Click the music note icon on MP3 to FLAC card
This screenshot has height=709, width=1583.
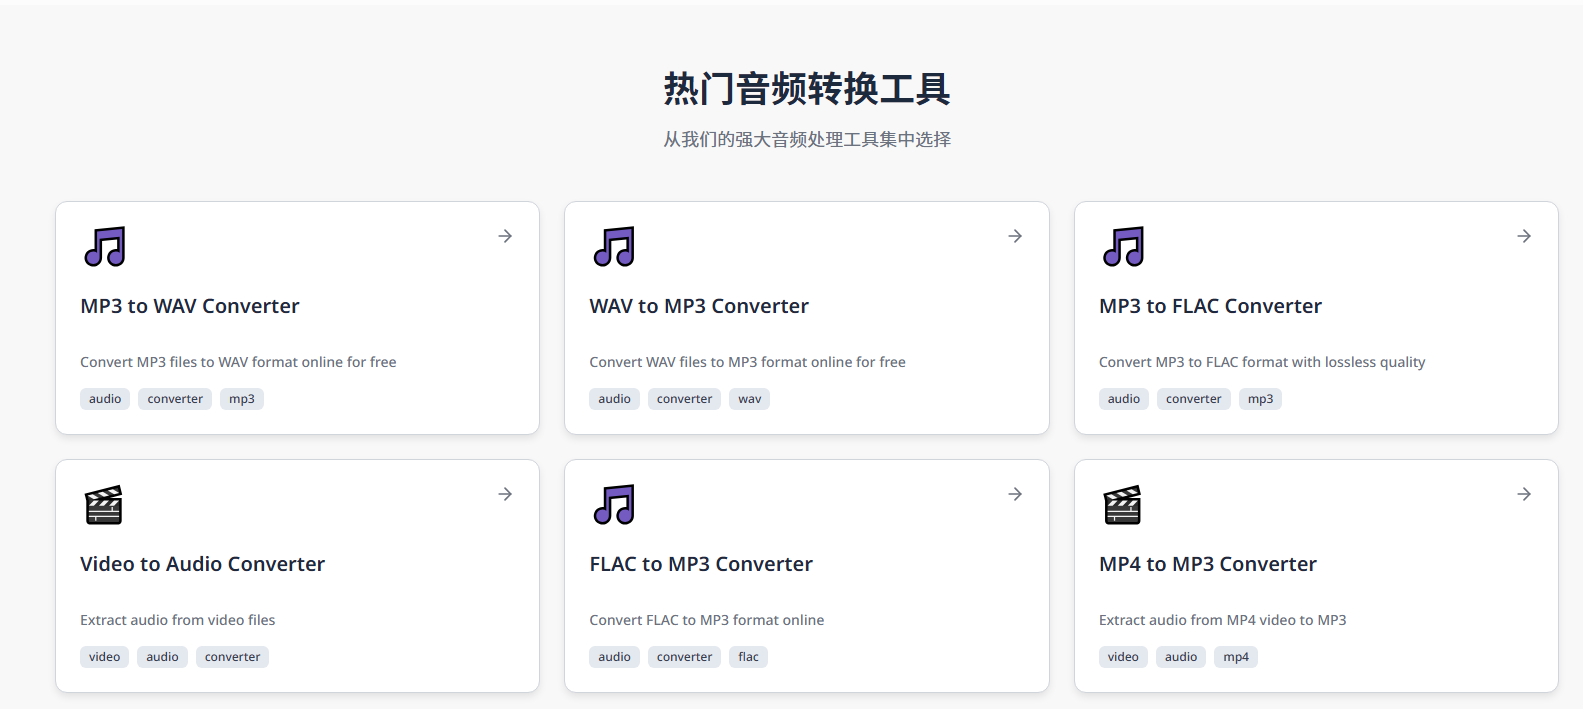[x=1123, y=246]
